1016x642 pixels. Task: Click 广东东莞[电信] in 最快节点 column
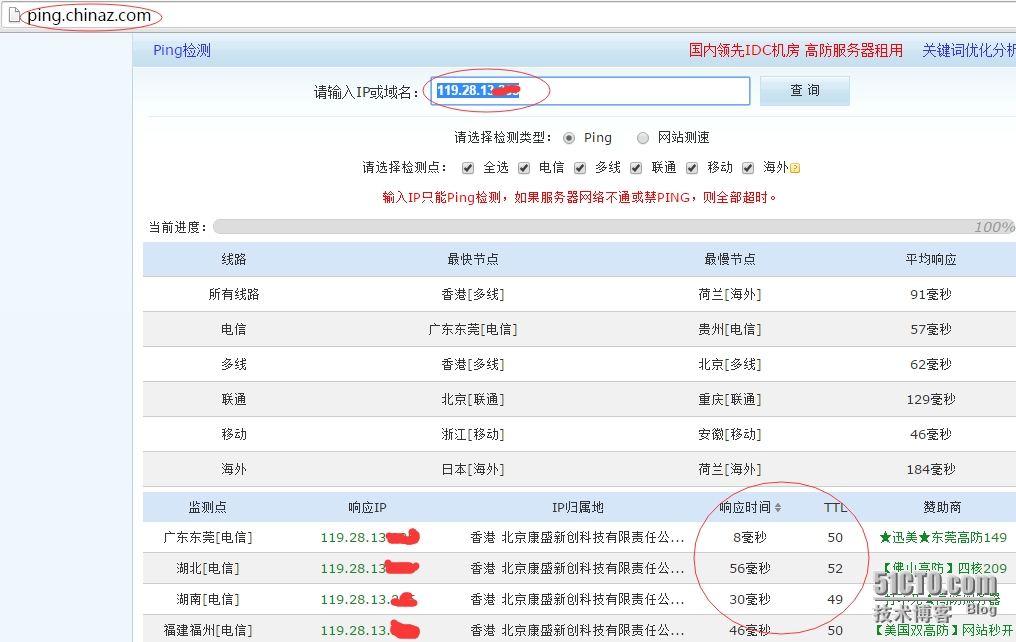click(473, 329)
